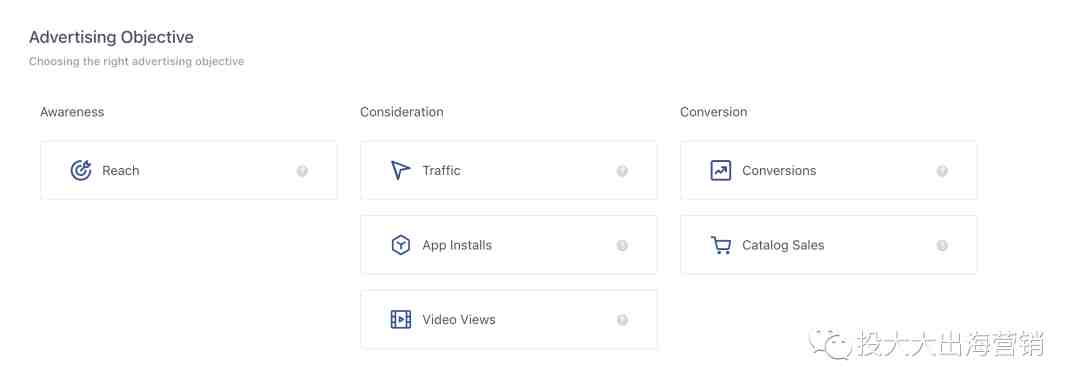Show help info for Video Views
Image resolution: width=1080 pixels, height=392 pixels.
(x=622, y=320)
